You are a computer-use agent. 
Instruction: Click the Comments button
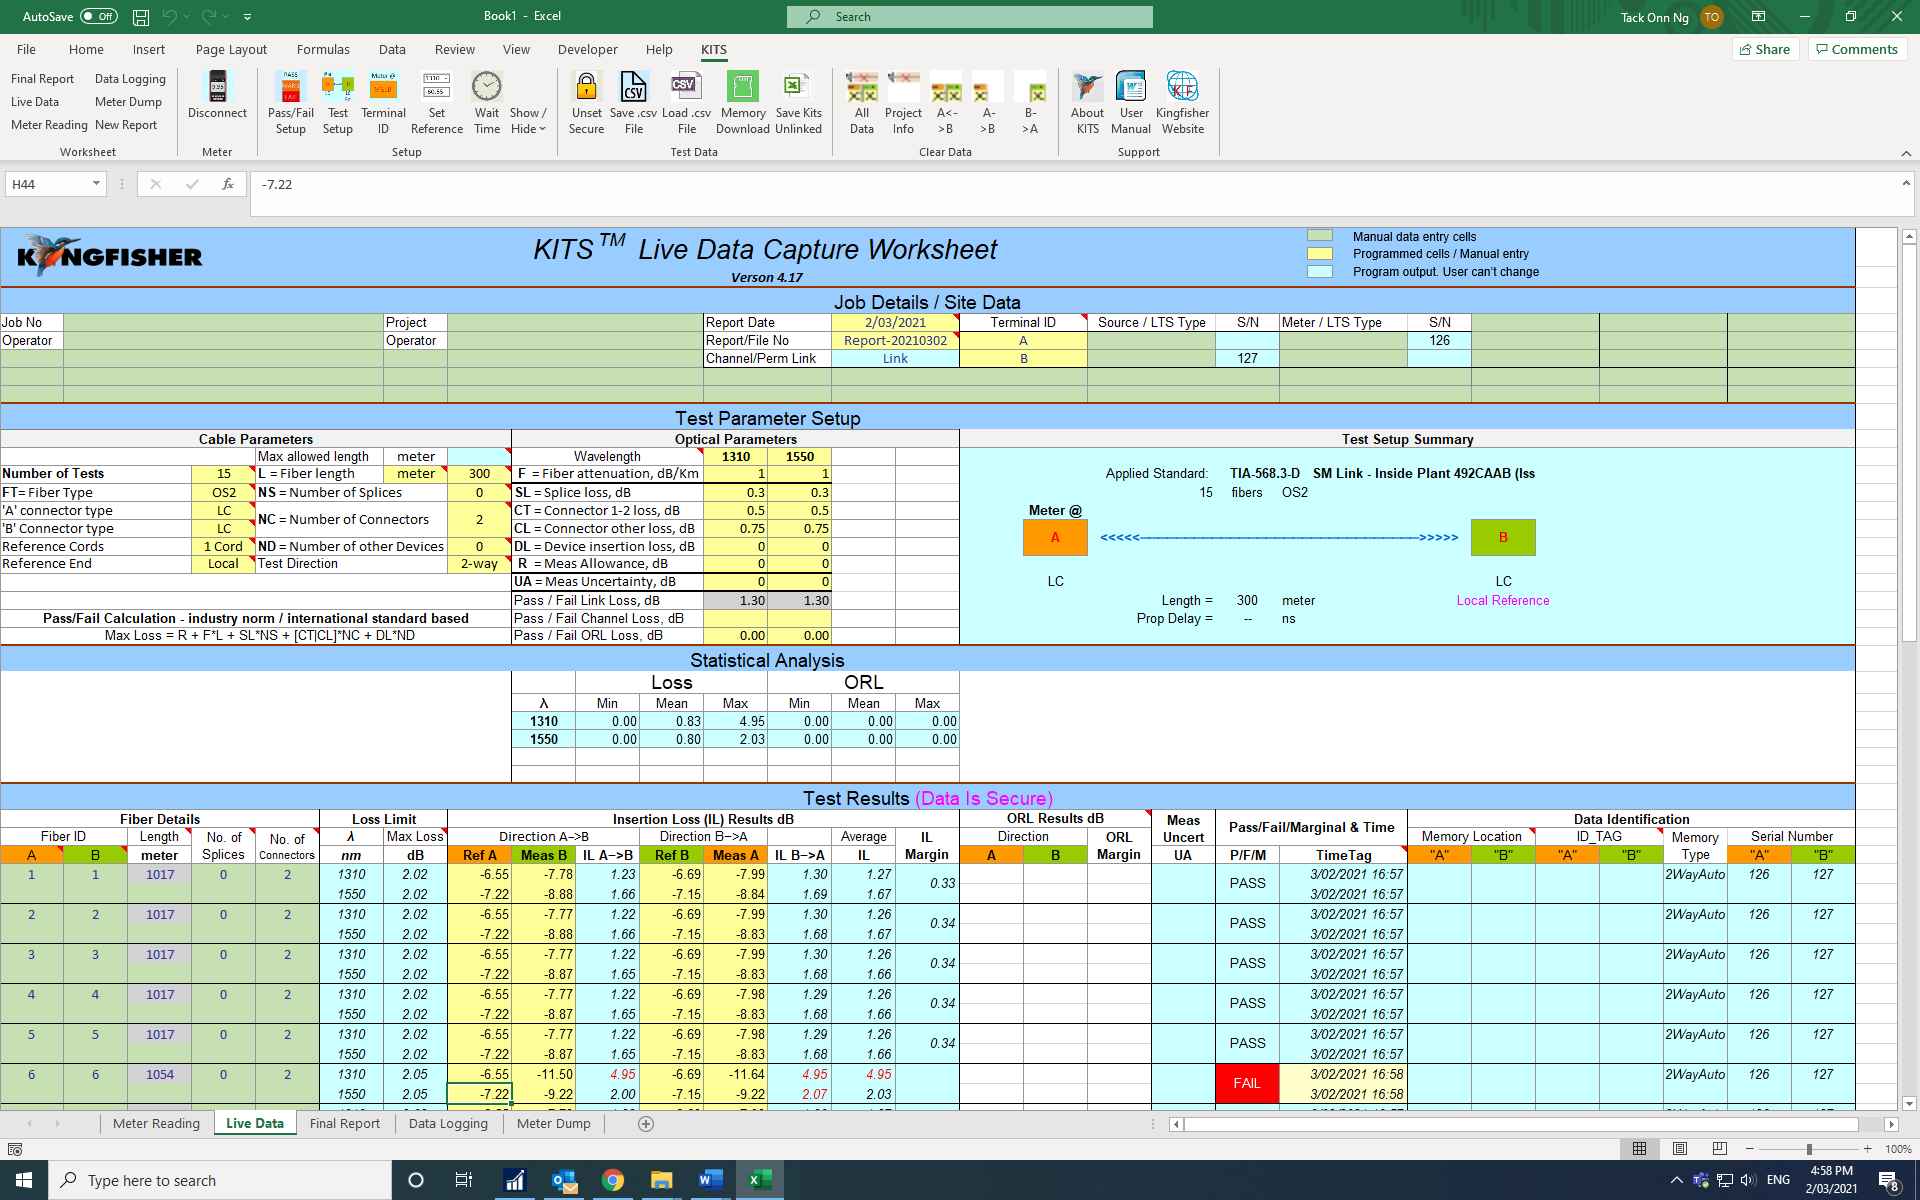coord(1857,49)
